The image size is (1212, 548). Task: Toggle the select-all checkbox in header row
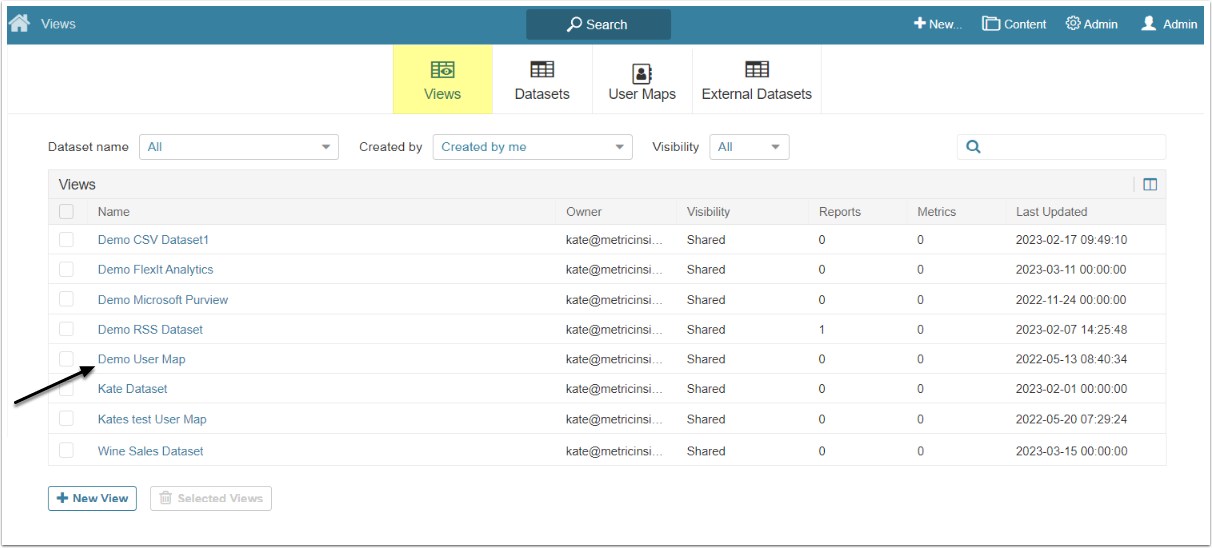pos(66,211)
